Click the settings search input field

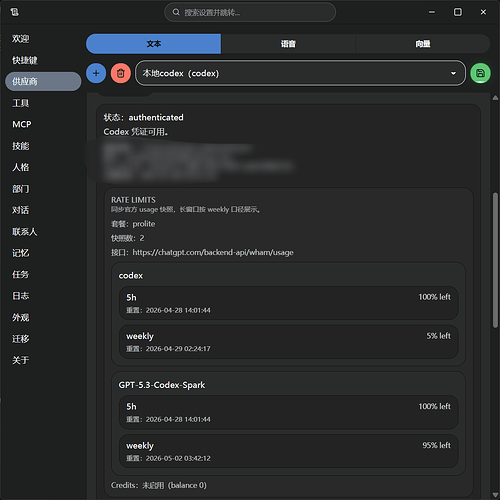pyautogui.click(x=250, y=12)
